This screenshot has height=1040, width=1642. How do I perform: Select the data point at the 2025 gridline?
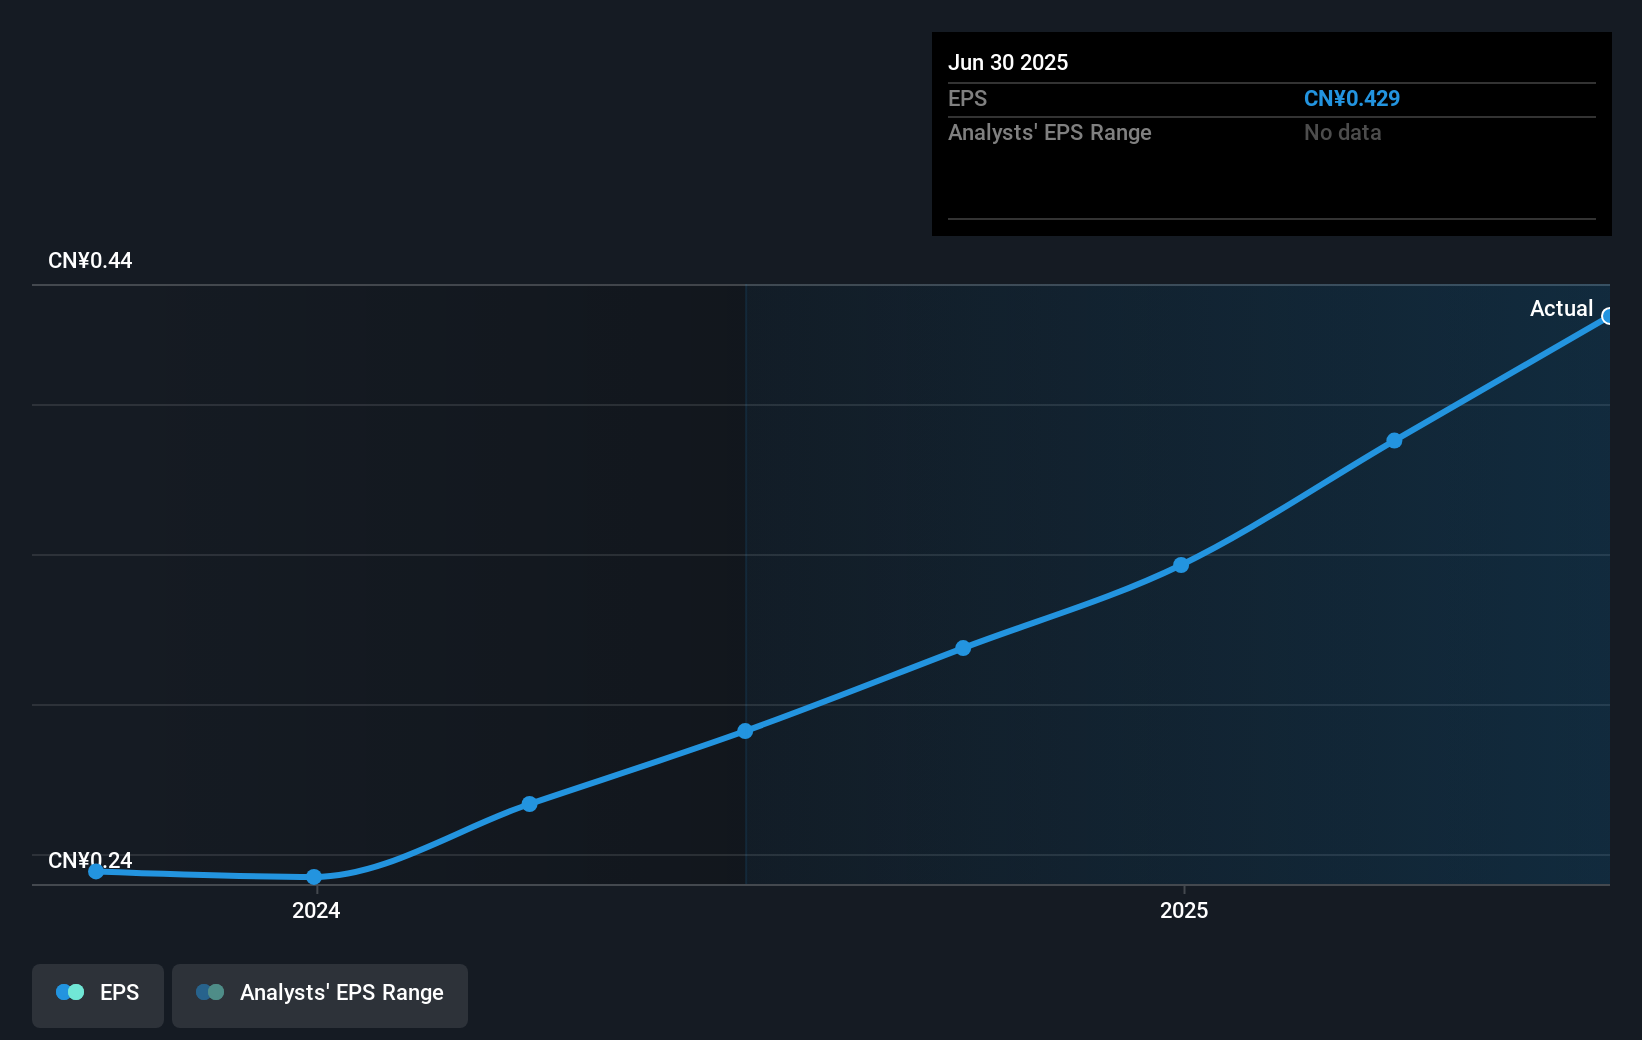[1182, 565]
